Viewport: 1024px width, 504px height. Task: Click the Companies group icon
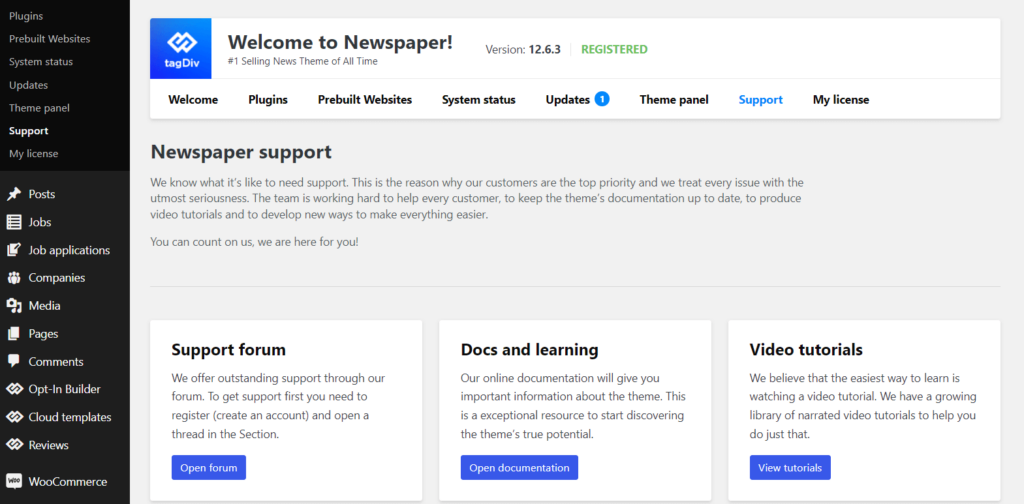coord(14,278)
